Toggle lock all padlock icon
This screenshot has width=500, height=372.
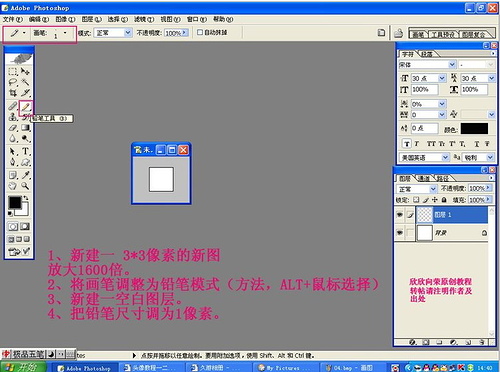click(x=444, y=200)
